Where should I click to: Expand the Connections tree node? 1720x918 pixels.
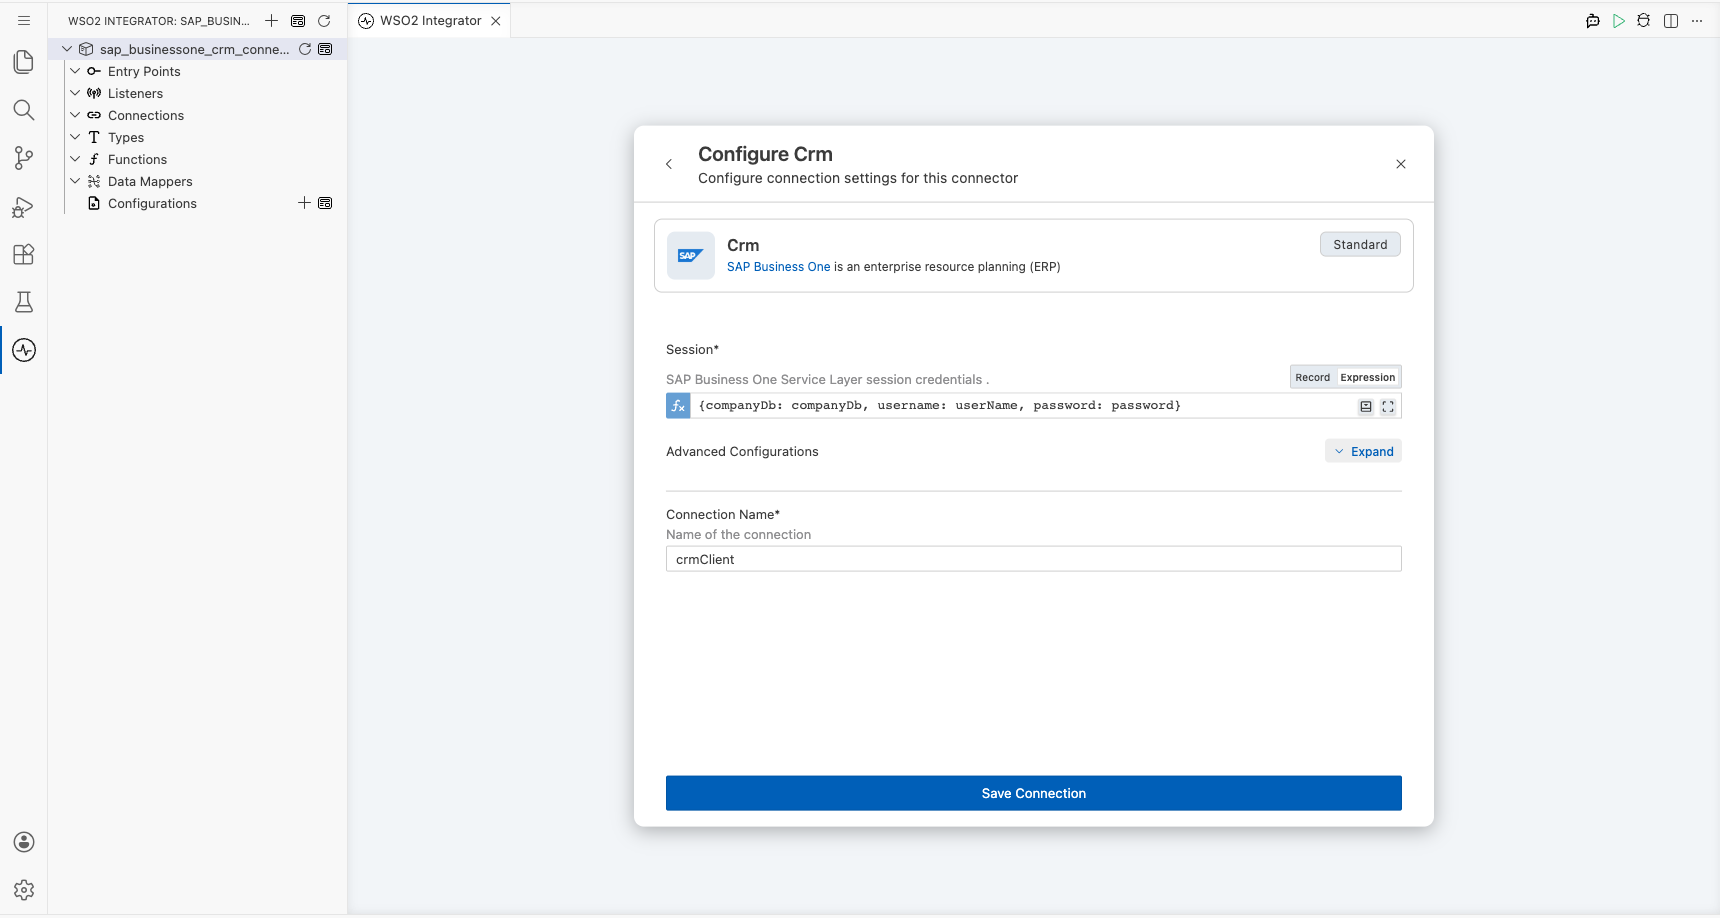coord(75,115)
